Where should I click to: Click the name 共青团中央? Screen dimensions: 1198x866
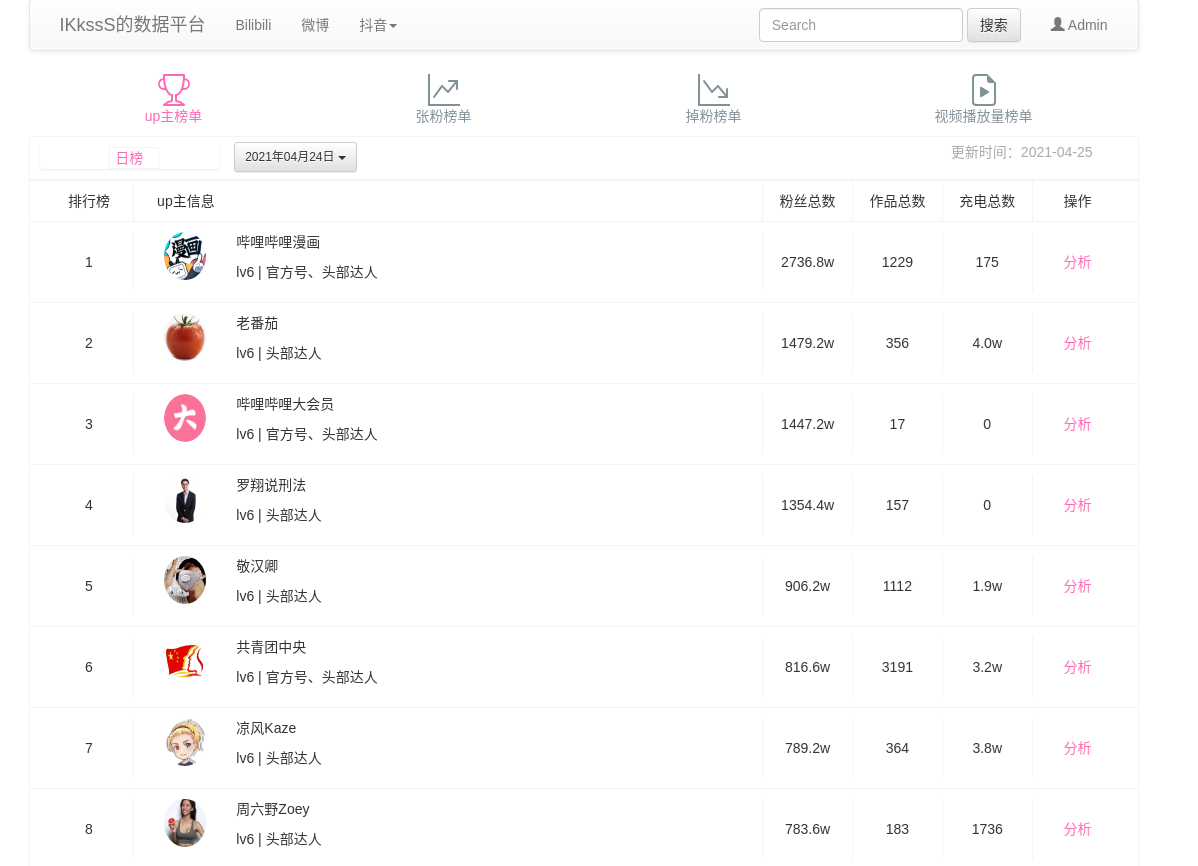point(271,647)
